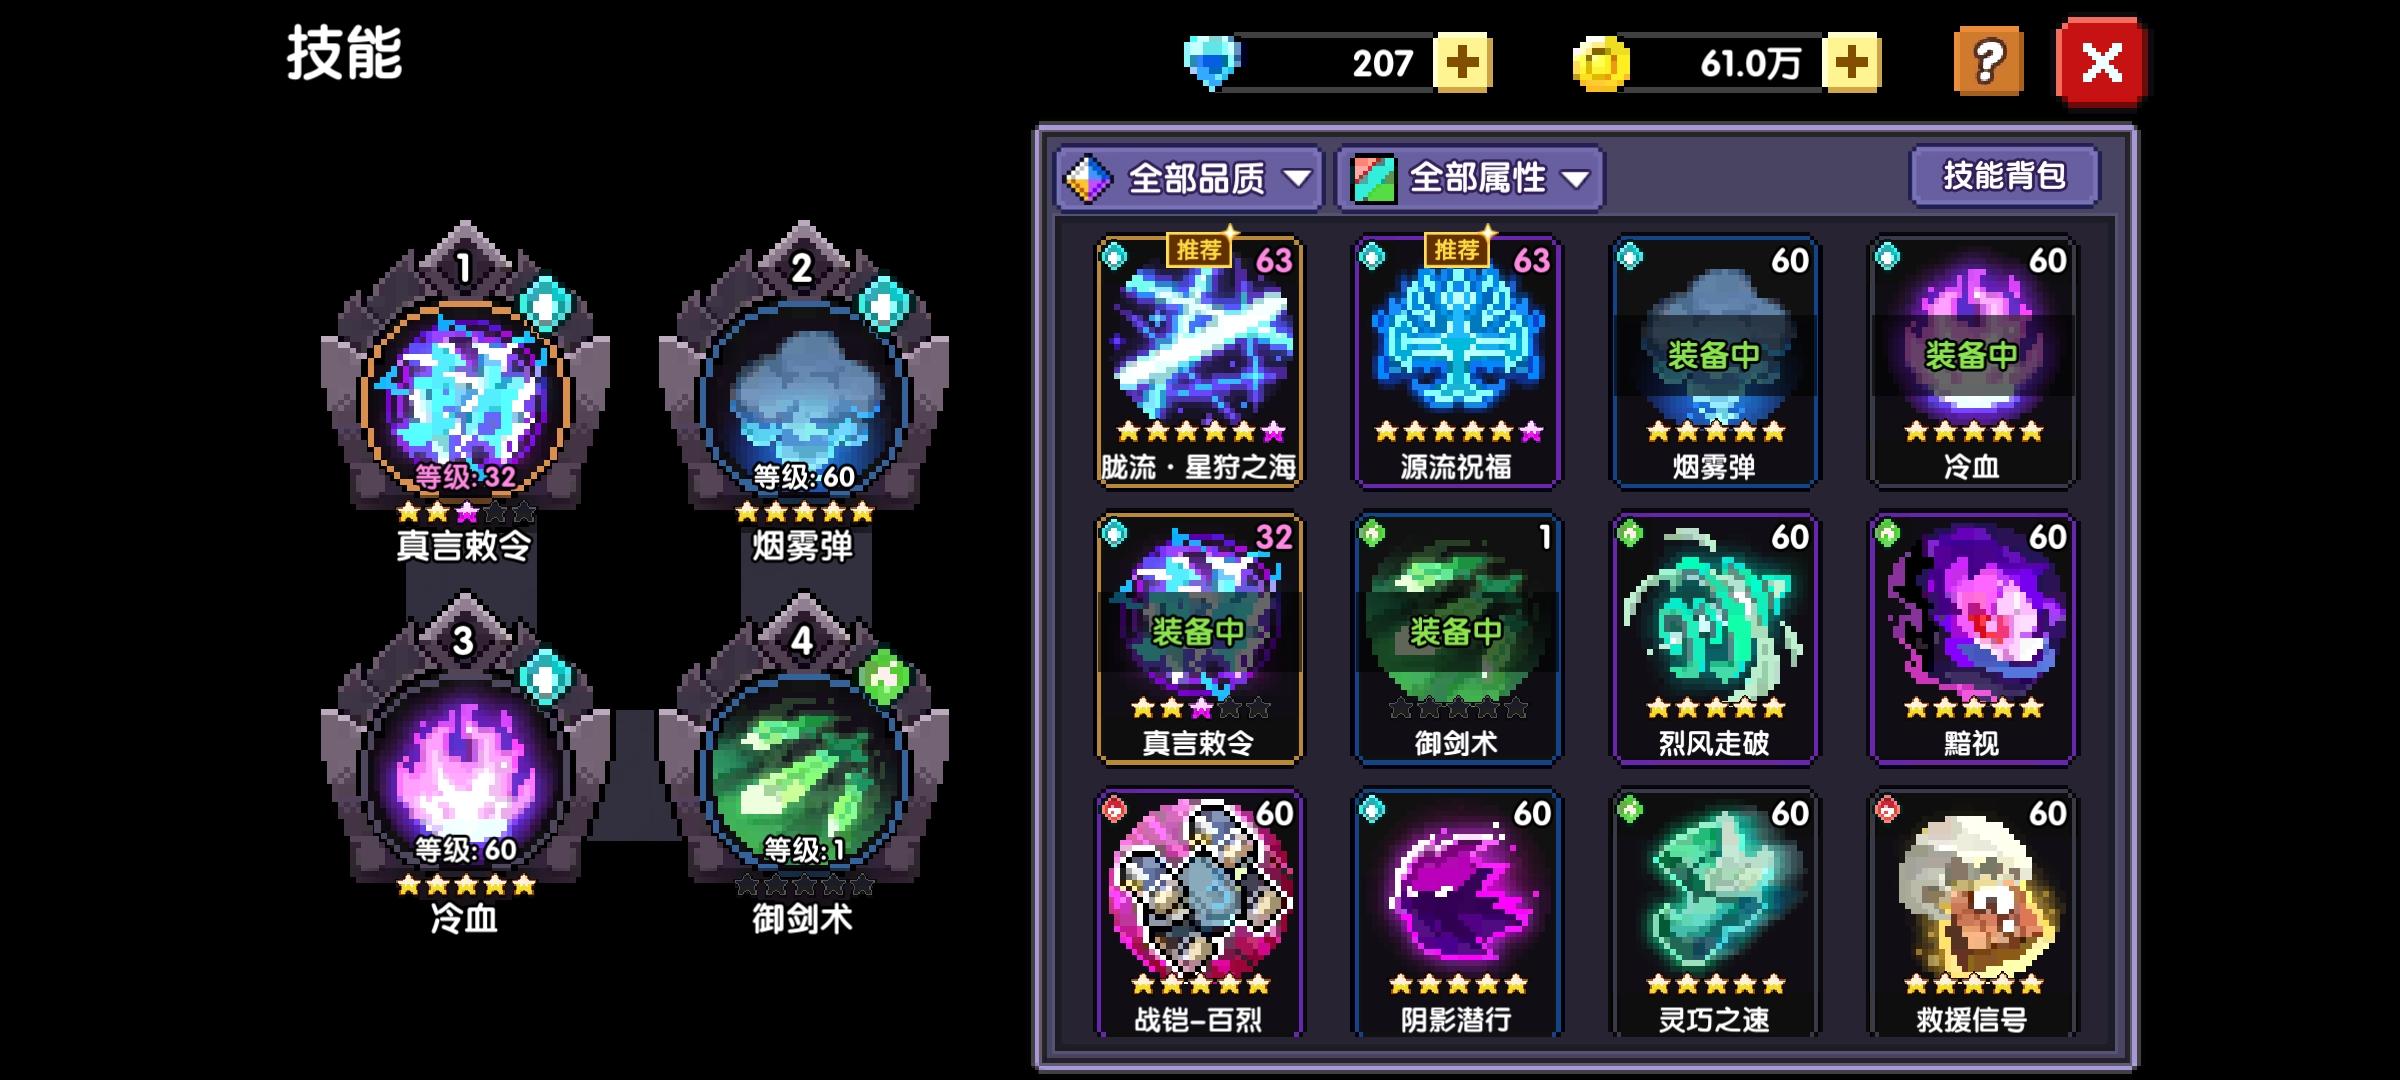Close the skills screen
2400x1080 pixels.
2101,62
